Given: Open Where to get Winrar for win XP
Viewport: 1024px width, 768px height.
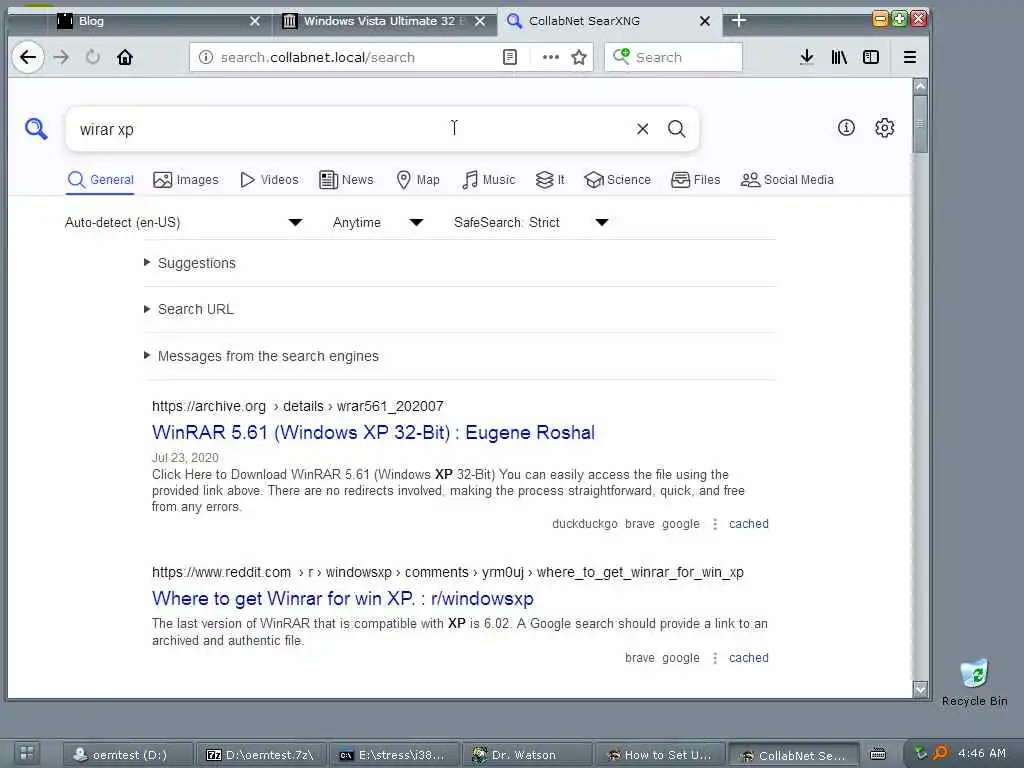Looking at the screenshot, I should coord(342,598).
